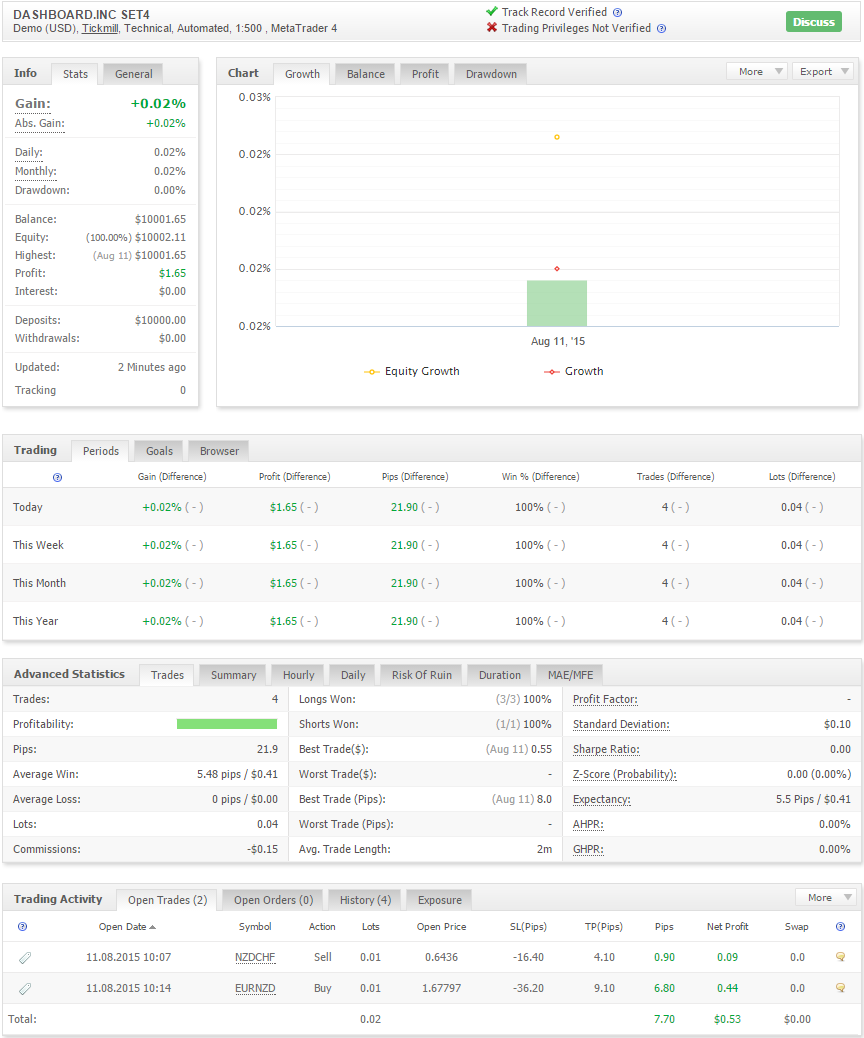864x1038 pixels.
Task: Select the Profit chart tab
Action: (x=425, y=74)
